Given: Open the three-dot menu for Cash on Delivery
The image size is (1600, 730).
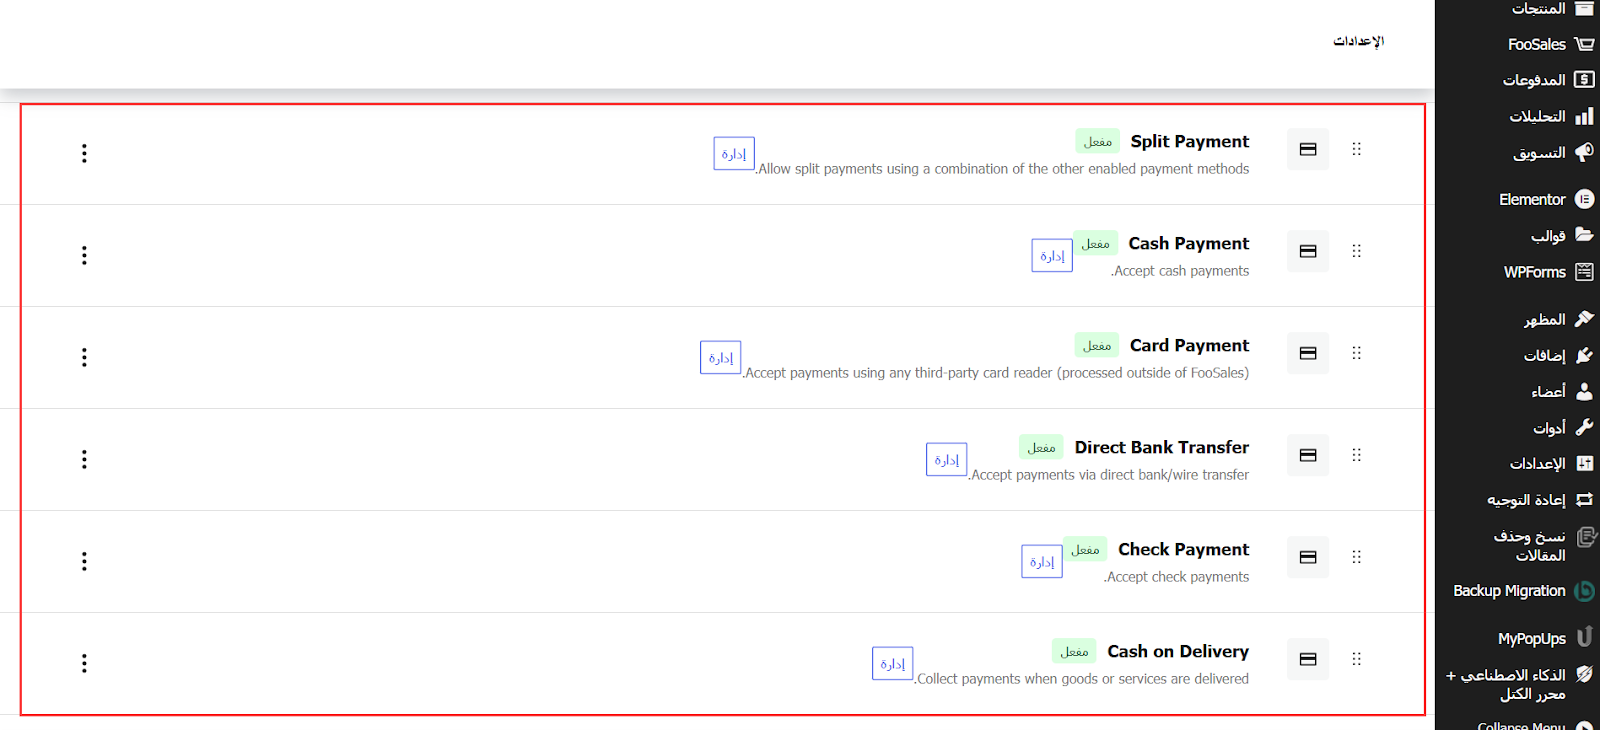Looking at the screenshot, I should pos(84,663).
